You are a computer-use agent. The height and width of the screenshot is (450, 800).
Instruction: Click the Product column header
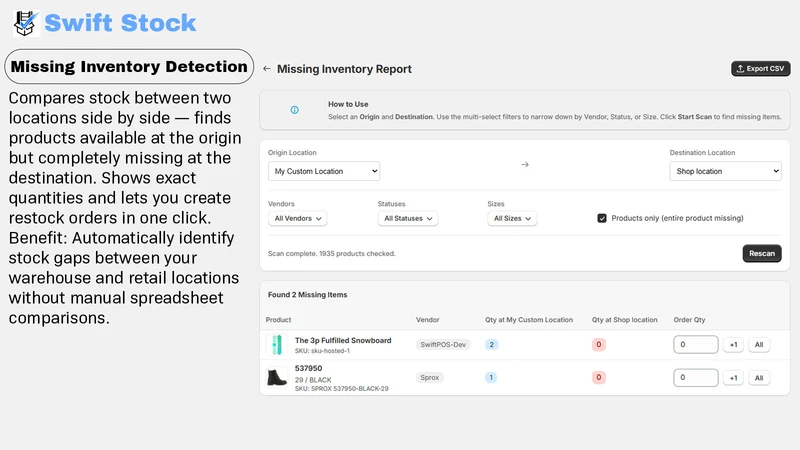(279, 320)
